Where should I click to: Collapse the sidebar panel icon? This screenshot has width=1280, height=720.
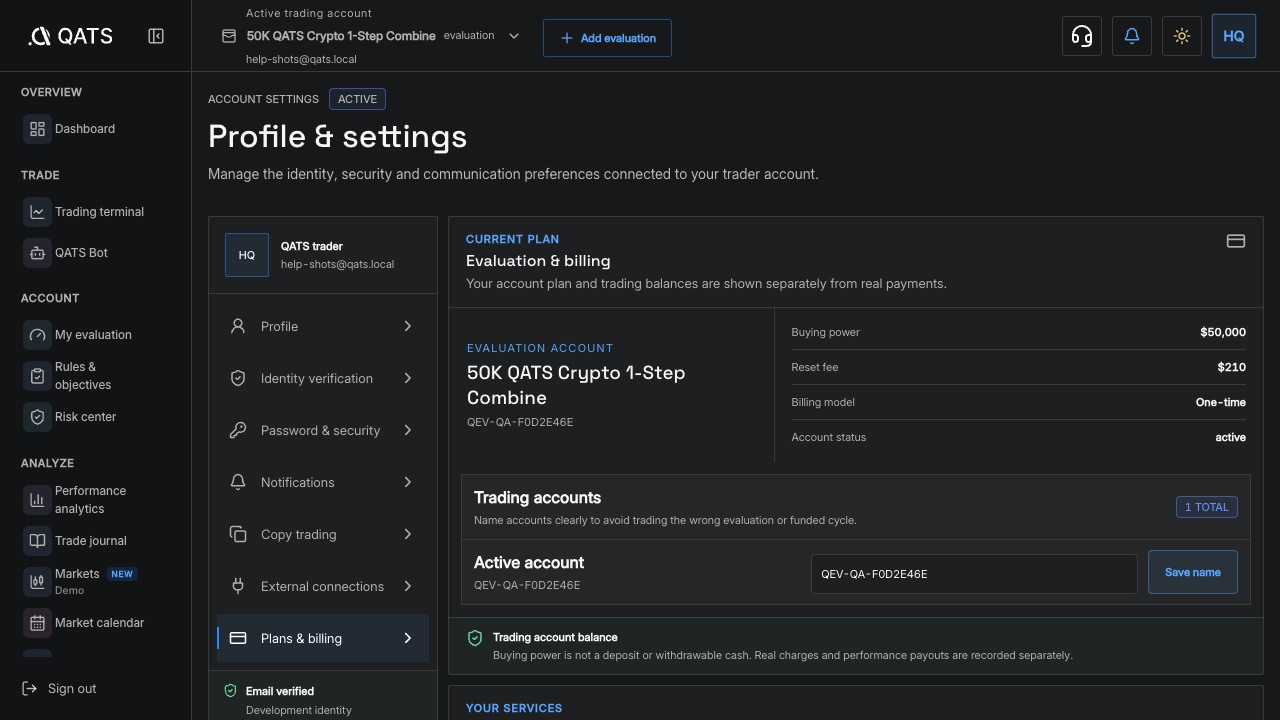tap(156, 36)
